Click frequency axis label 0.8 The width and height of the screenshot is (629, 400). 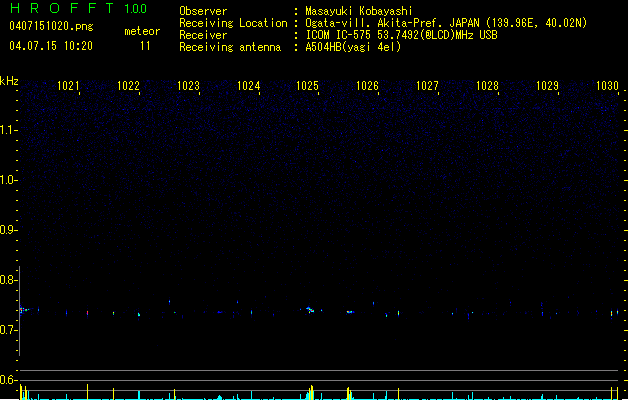coord(8,280)
